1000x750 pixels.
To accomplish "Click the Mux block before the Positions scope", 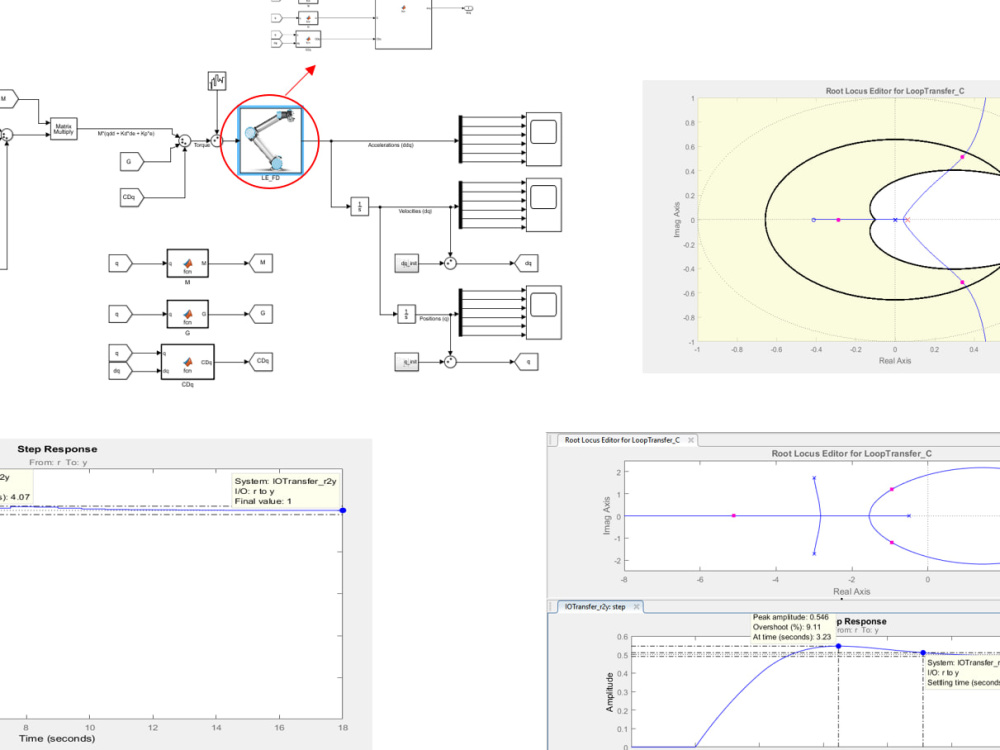I will tap(461, 314).
